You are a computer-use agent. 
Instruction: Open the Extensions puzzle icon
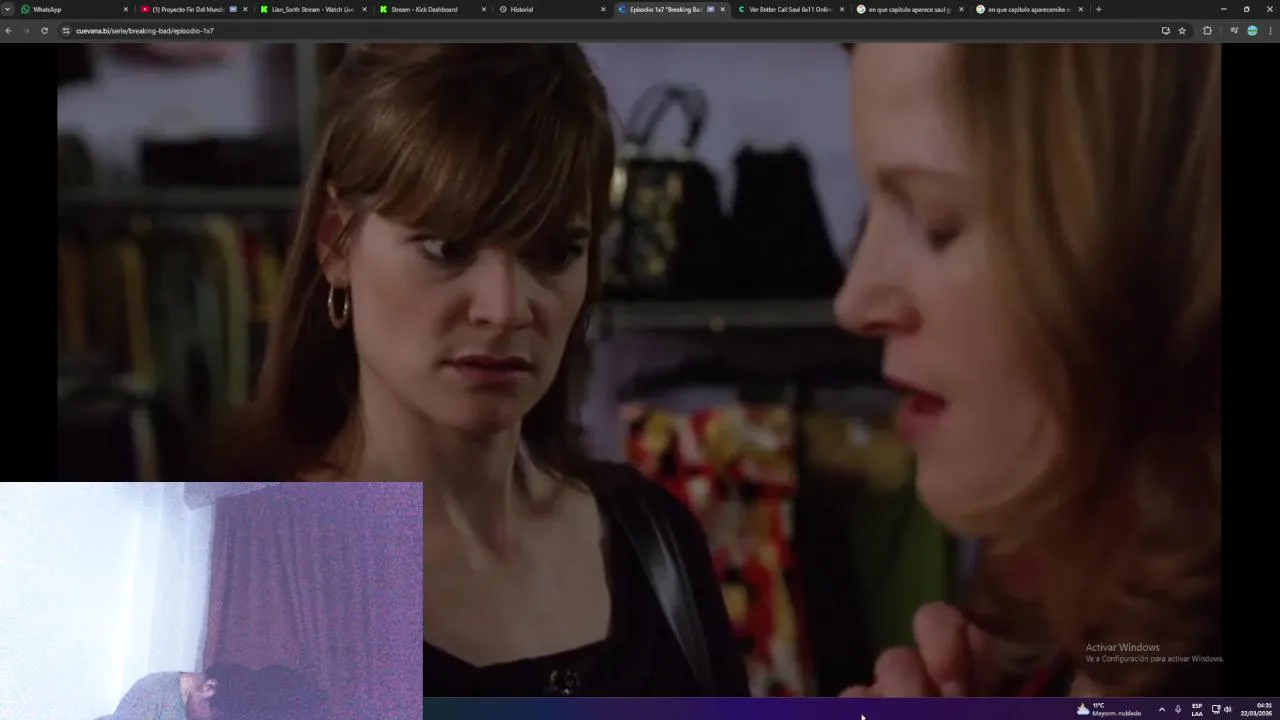[x=1207, y=31]
